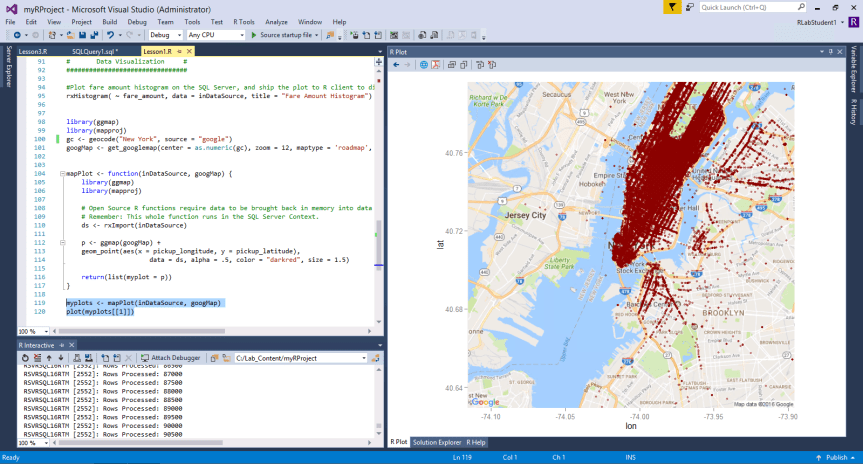Go to previous plot with back arrow
The width and height of the screenshot is (863, 464).
(x=396, y=65)
